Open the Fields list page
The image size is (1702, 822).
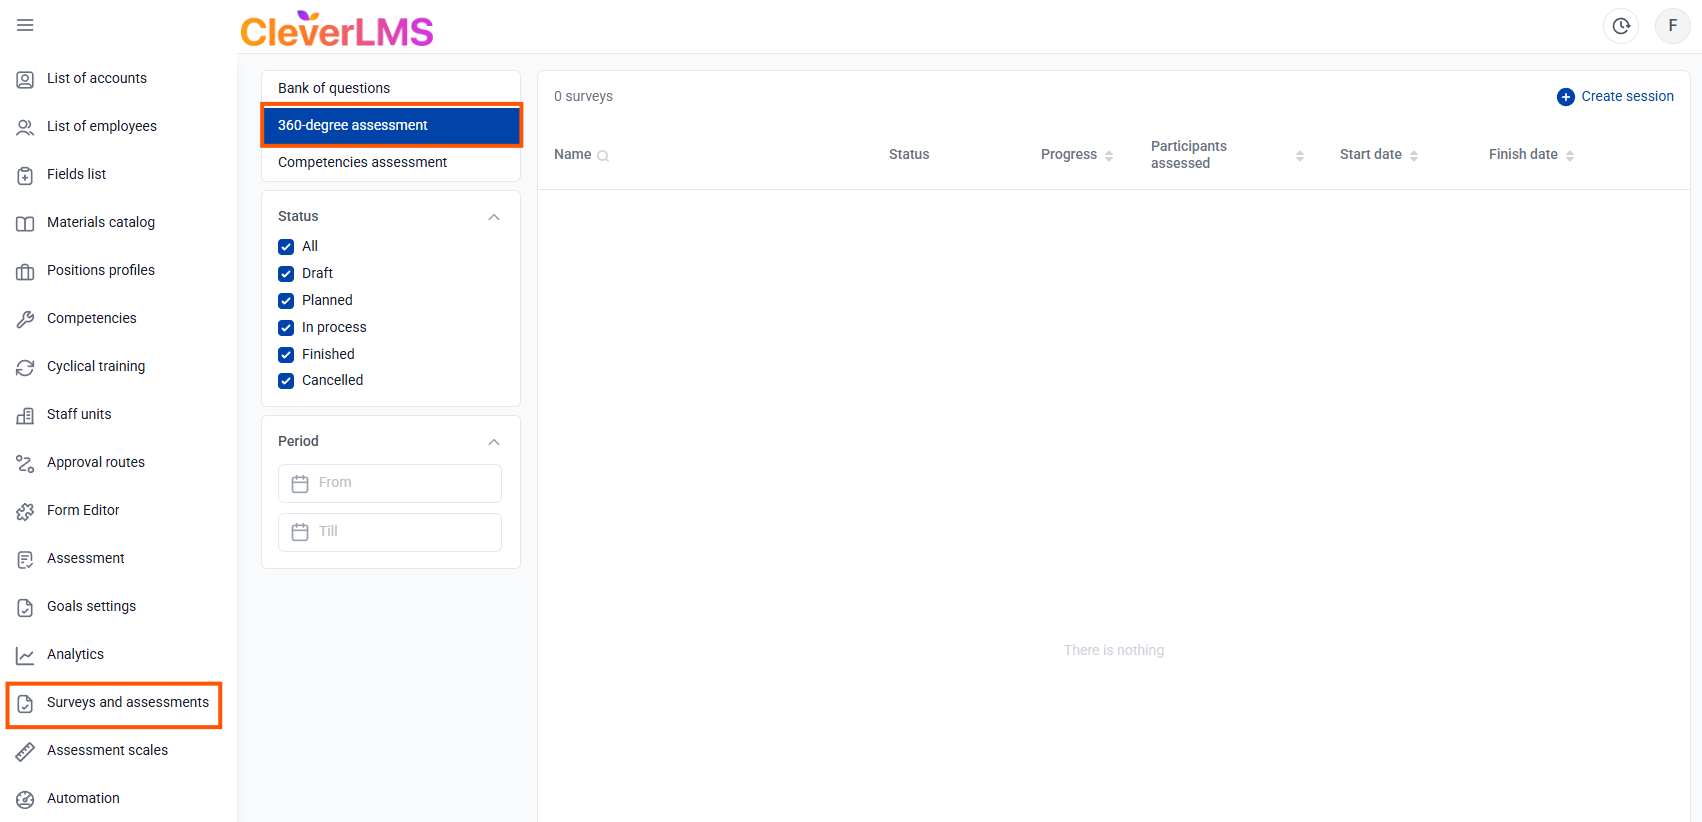[76, 174]
